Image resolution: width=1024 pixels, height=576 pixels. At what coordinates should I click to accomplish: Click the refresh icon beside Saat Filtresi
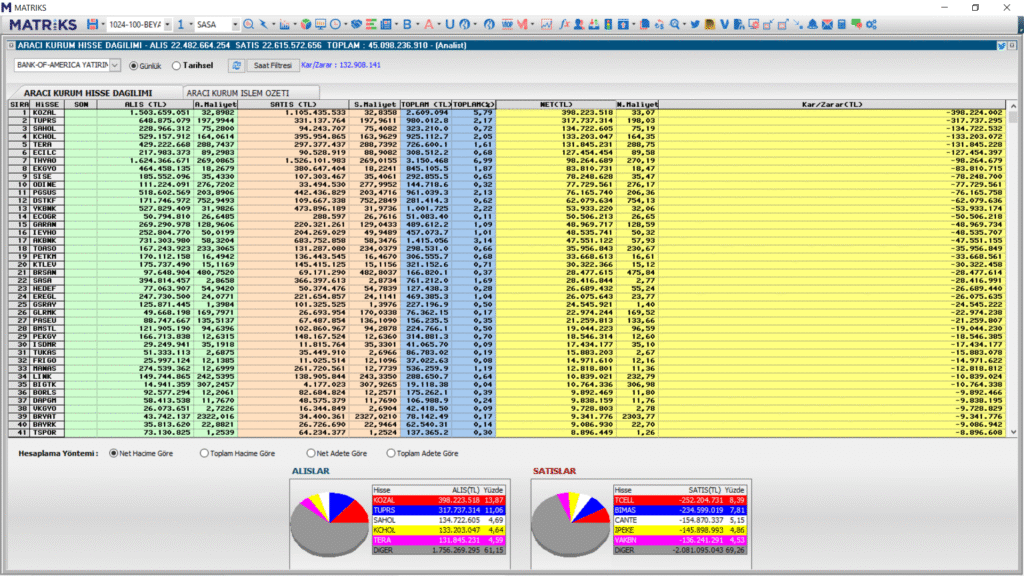236,65
